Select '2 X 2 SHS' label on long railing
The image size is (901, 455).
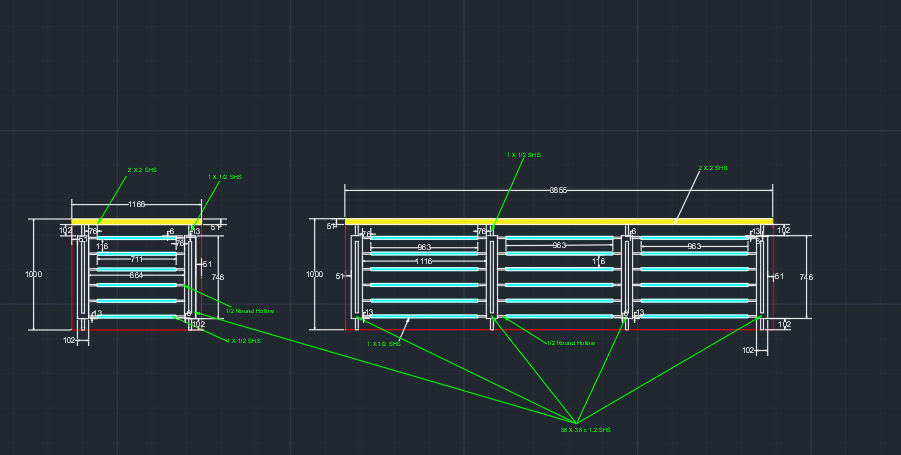coord(713,168)
